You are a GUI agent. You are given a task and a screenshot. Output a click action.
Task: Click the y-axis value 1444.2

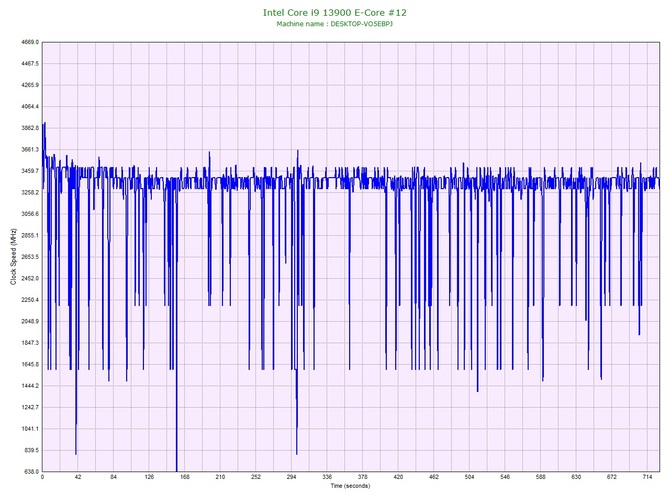coord(30,386)
